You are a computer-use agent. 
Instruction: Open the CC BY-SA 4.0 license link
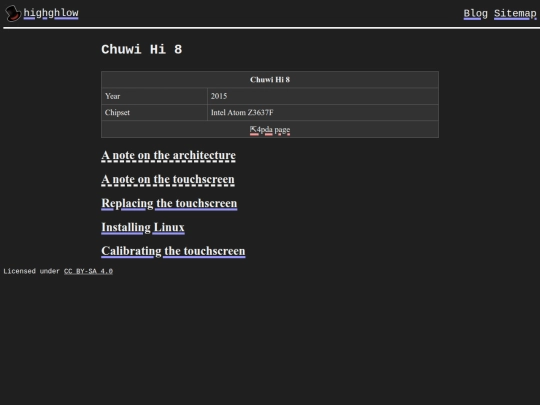(88, 271)
